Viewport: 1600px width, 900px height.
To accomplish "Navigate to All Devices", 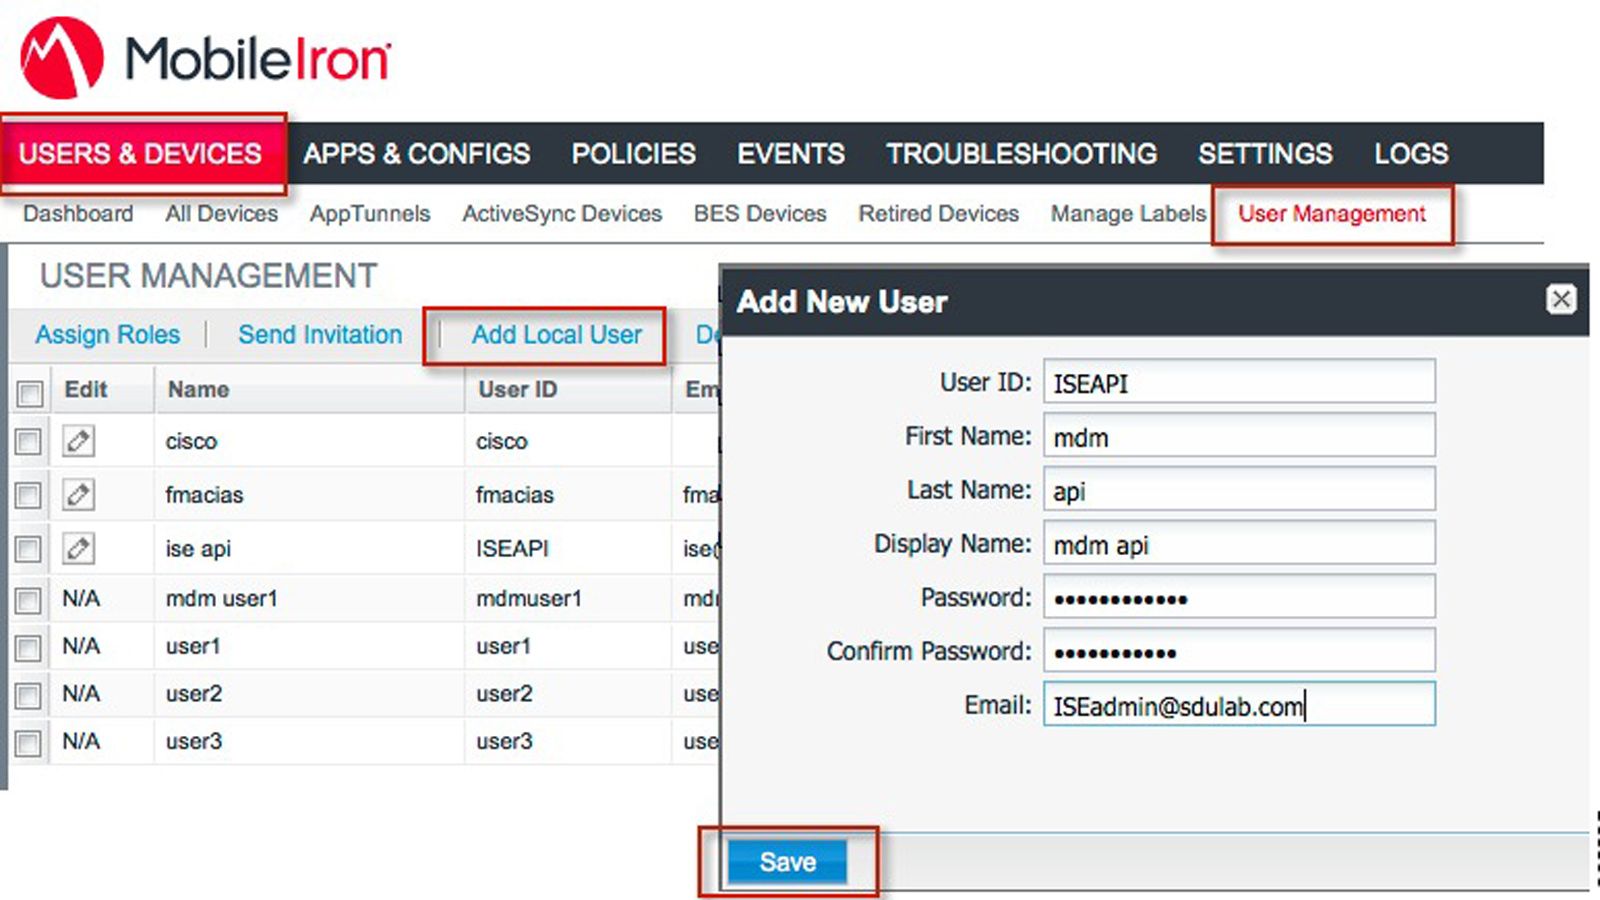I will click(x=221, y=213).
